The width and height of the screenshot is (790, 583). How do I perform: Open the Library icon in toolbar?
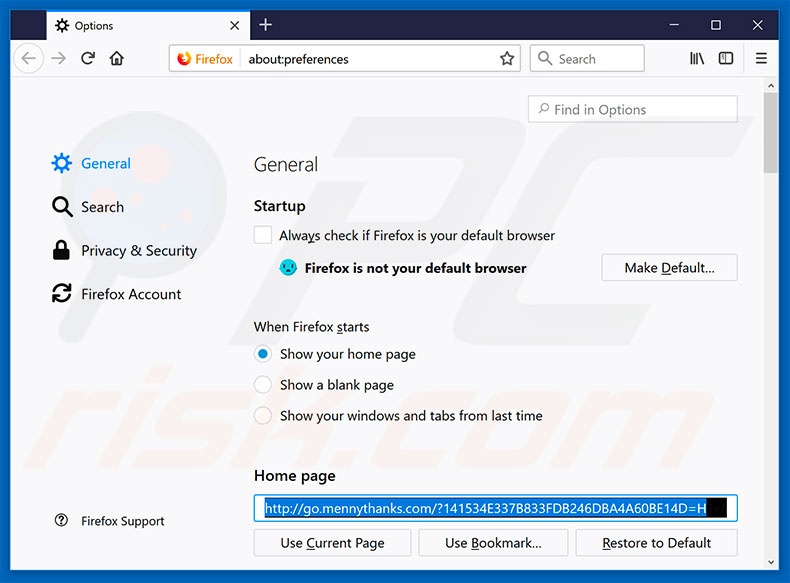point(697,59)
